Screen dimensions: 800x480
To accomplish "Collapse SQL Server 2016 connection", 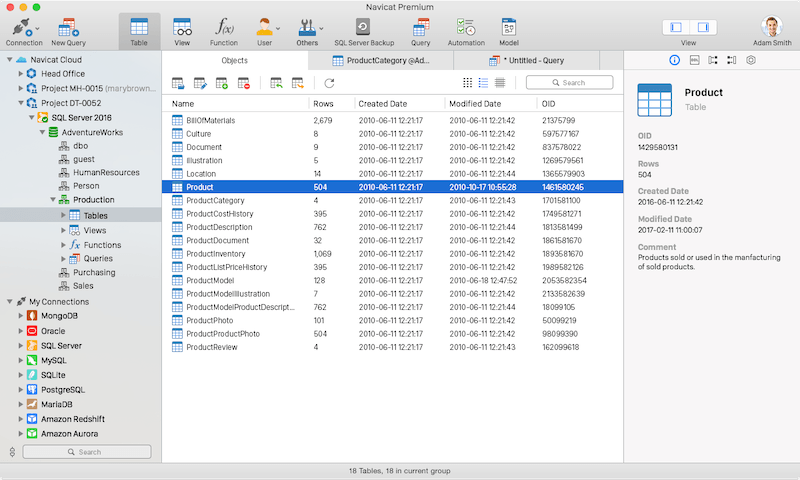I will pyautogui.click(x=32, y=118).
